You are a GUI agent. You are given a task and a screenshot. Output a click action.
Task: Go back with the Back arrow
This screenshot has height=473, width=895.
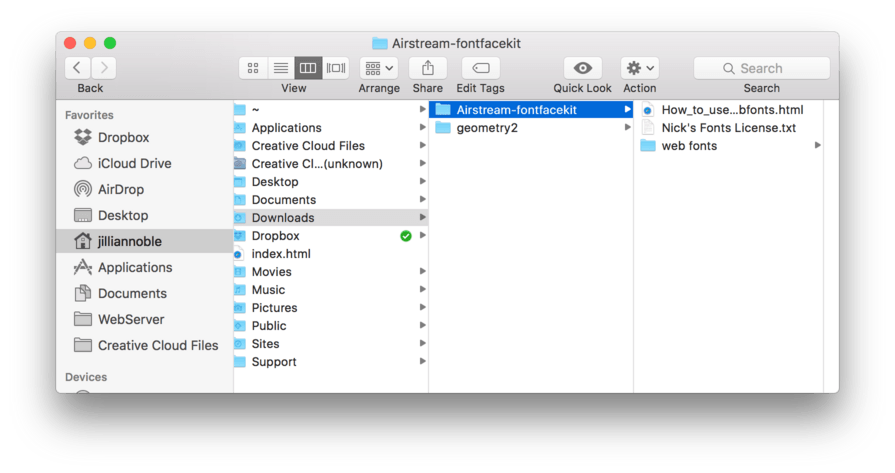pos(77,68)
